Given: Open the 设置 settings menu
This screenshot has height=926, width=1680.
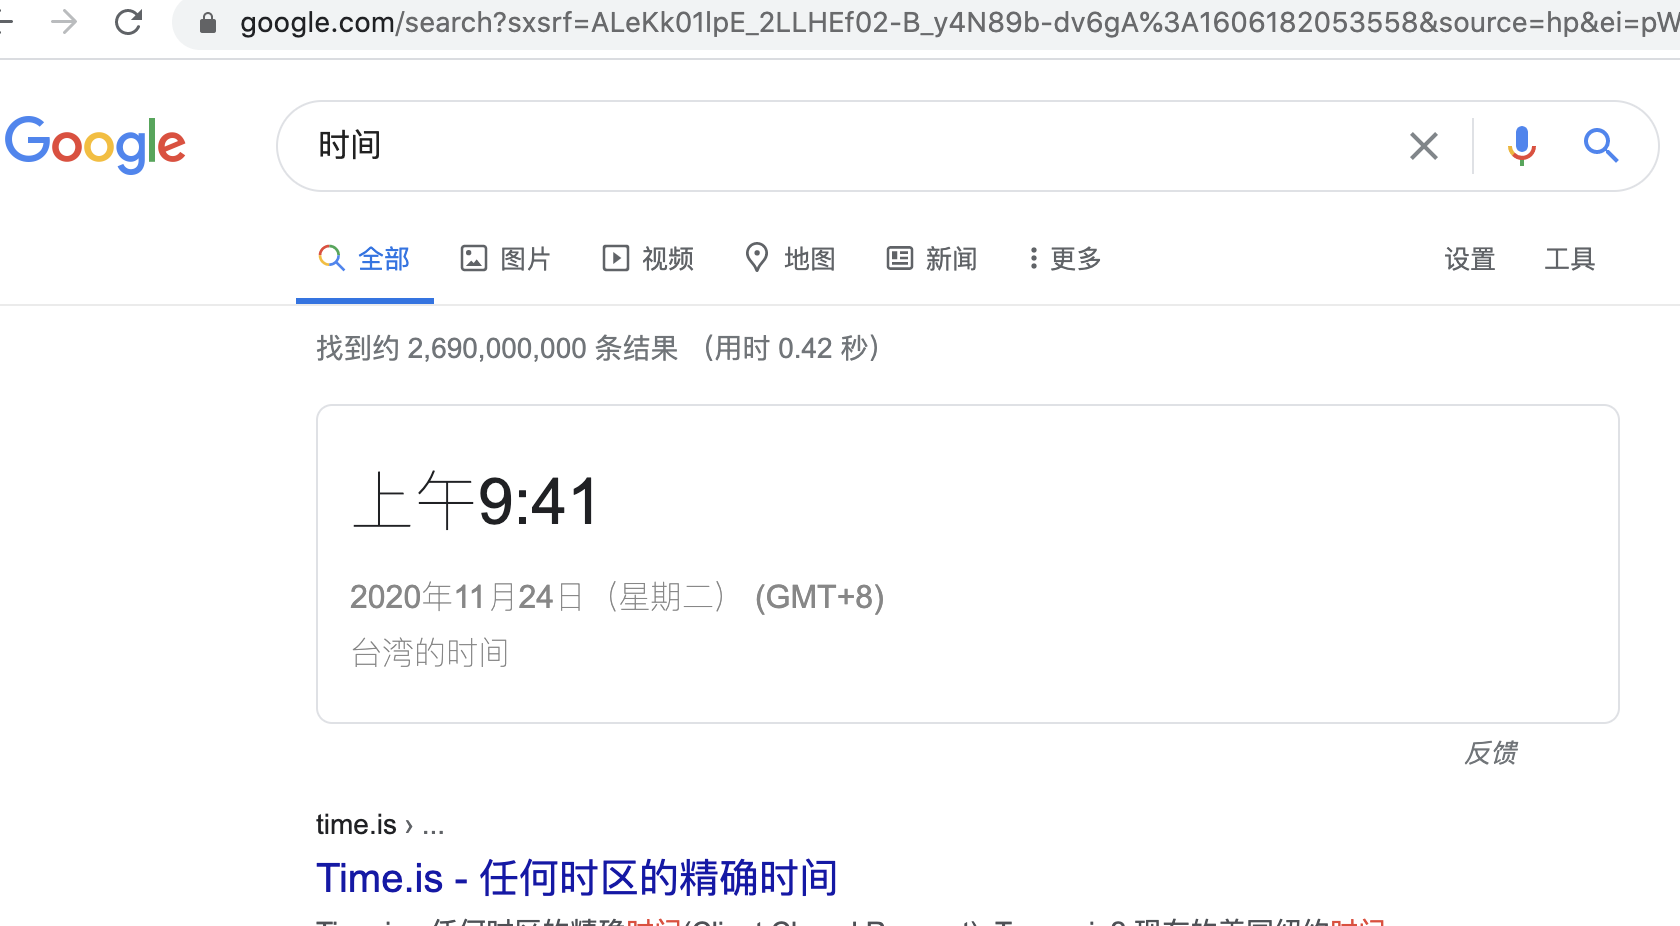Looking at the screenshot, I should coord(1470,259).
